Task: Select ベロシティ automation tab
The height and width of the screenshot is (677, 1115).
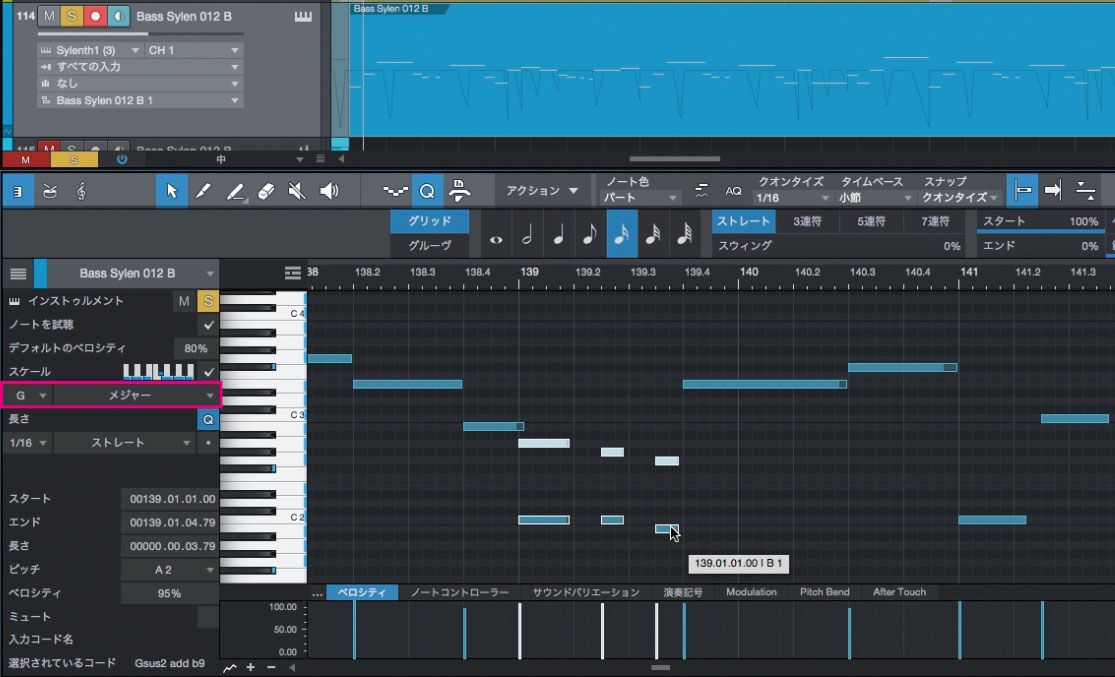Action: pos(361,592)
